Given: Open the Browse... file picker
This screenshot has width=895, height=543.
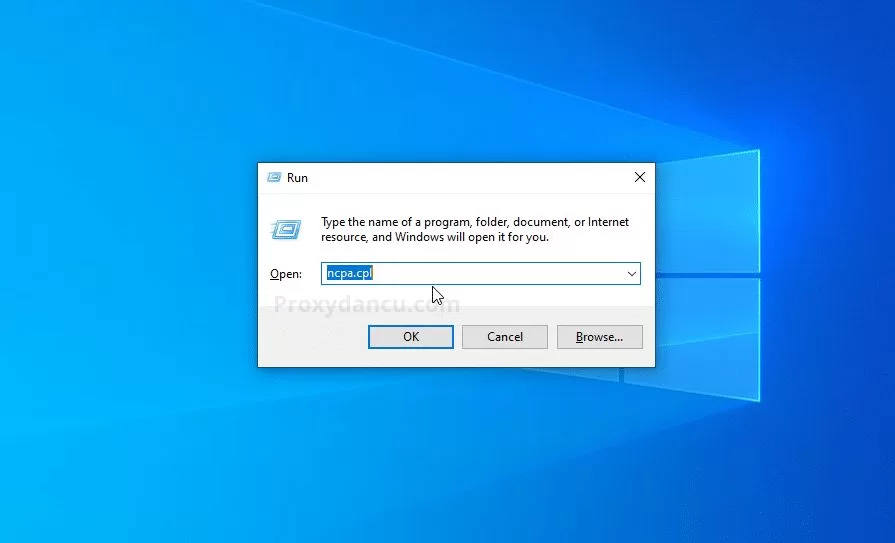Looking at the screenshot, I should tap(599, 337).
